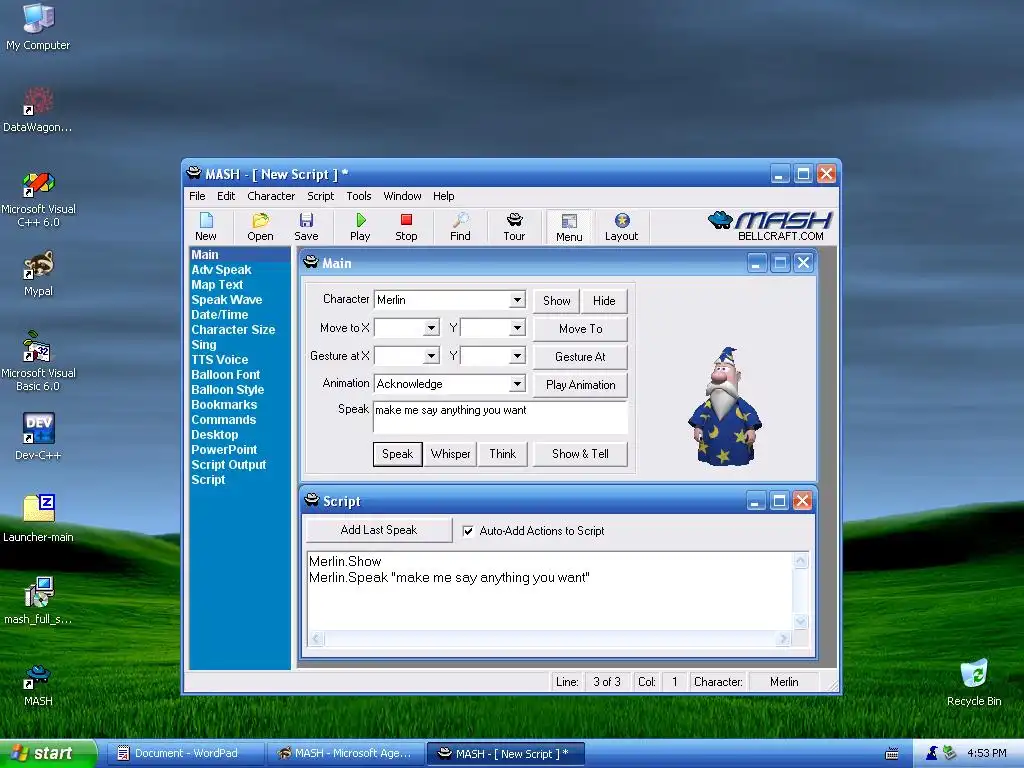Click the MASH title bar app icon
This screenshot has height=768, width=1024.
tap(194, 174)
